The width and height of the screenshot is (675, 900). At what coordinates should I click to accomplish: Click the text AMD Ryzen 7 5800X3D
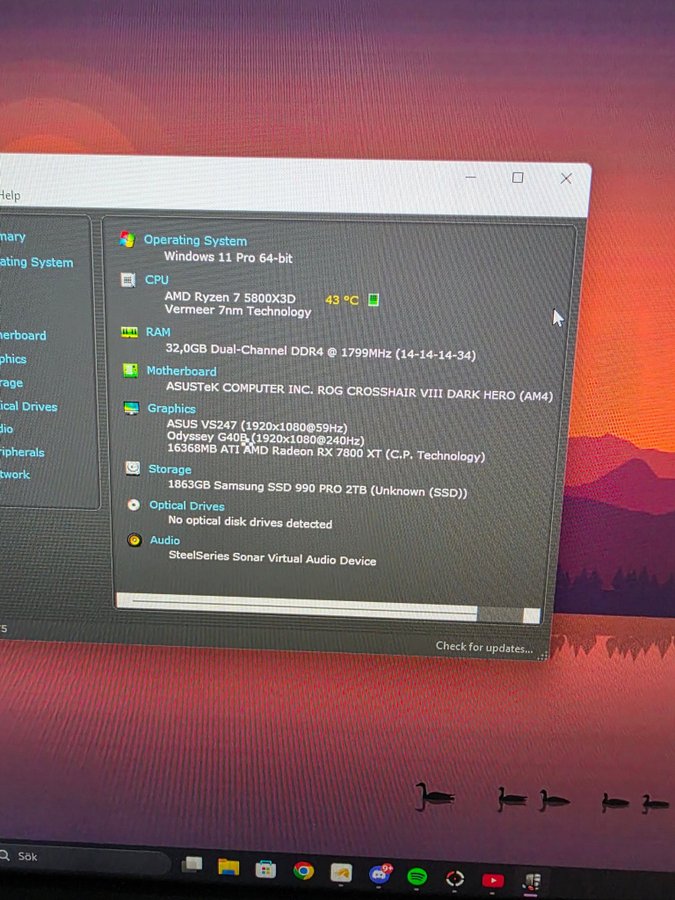click(x=230, y=297)
